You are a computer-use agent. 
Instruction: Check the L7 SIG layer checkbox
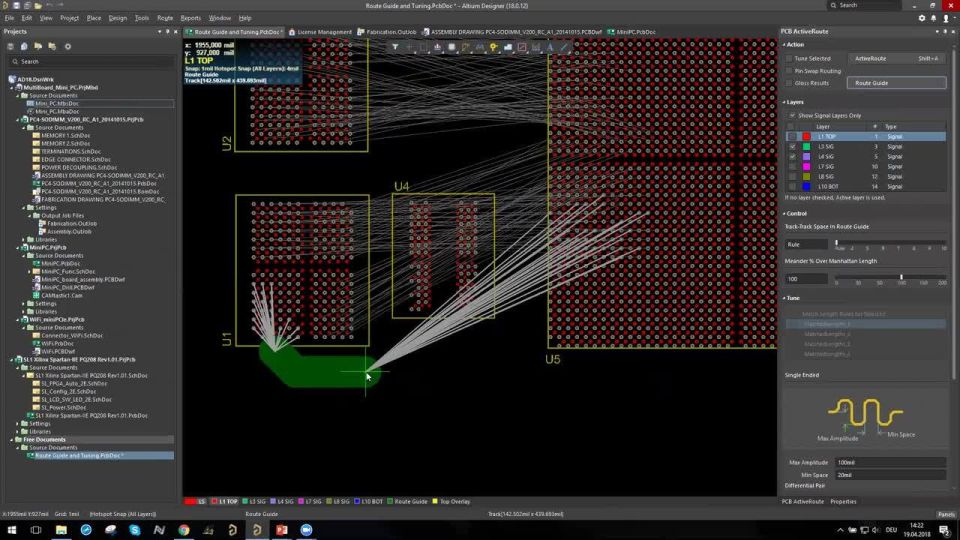(x=792, y=167)
